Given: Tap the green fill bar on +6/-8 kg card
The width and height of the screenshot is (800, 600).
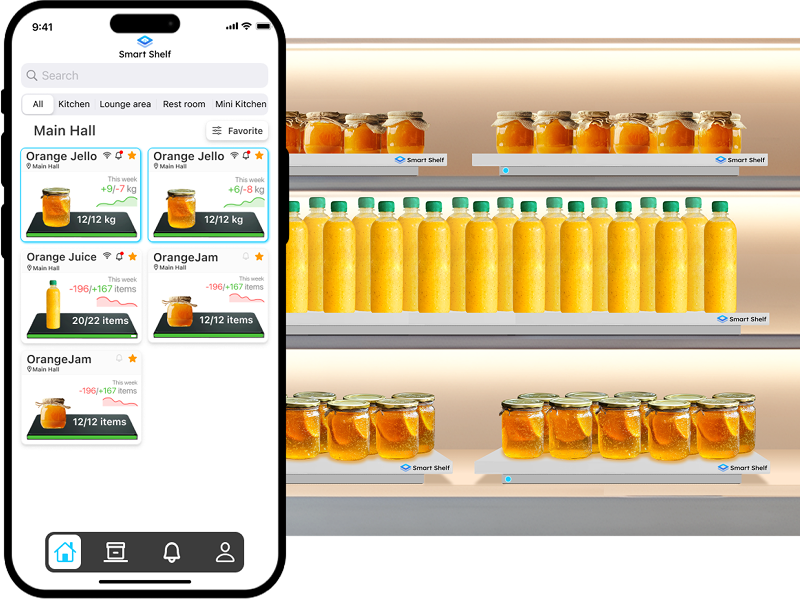Looking at the screenshot, I should click(x=209, y=235).
